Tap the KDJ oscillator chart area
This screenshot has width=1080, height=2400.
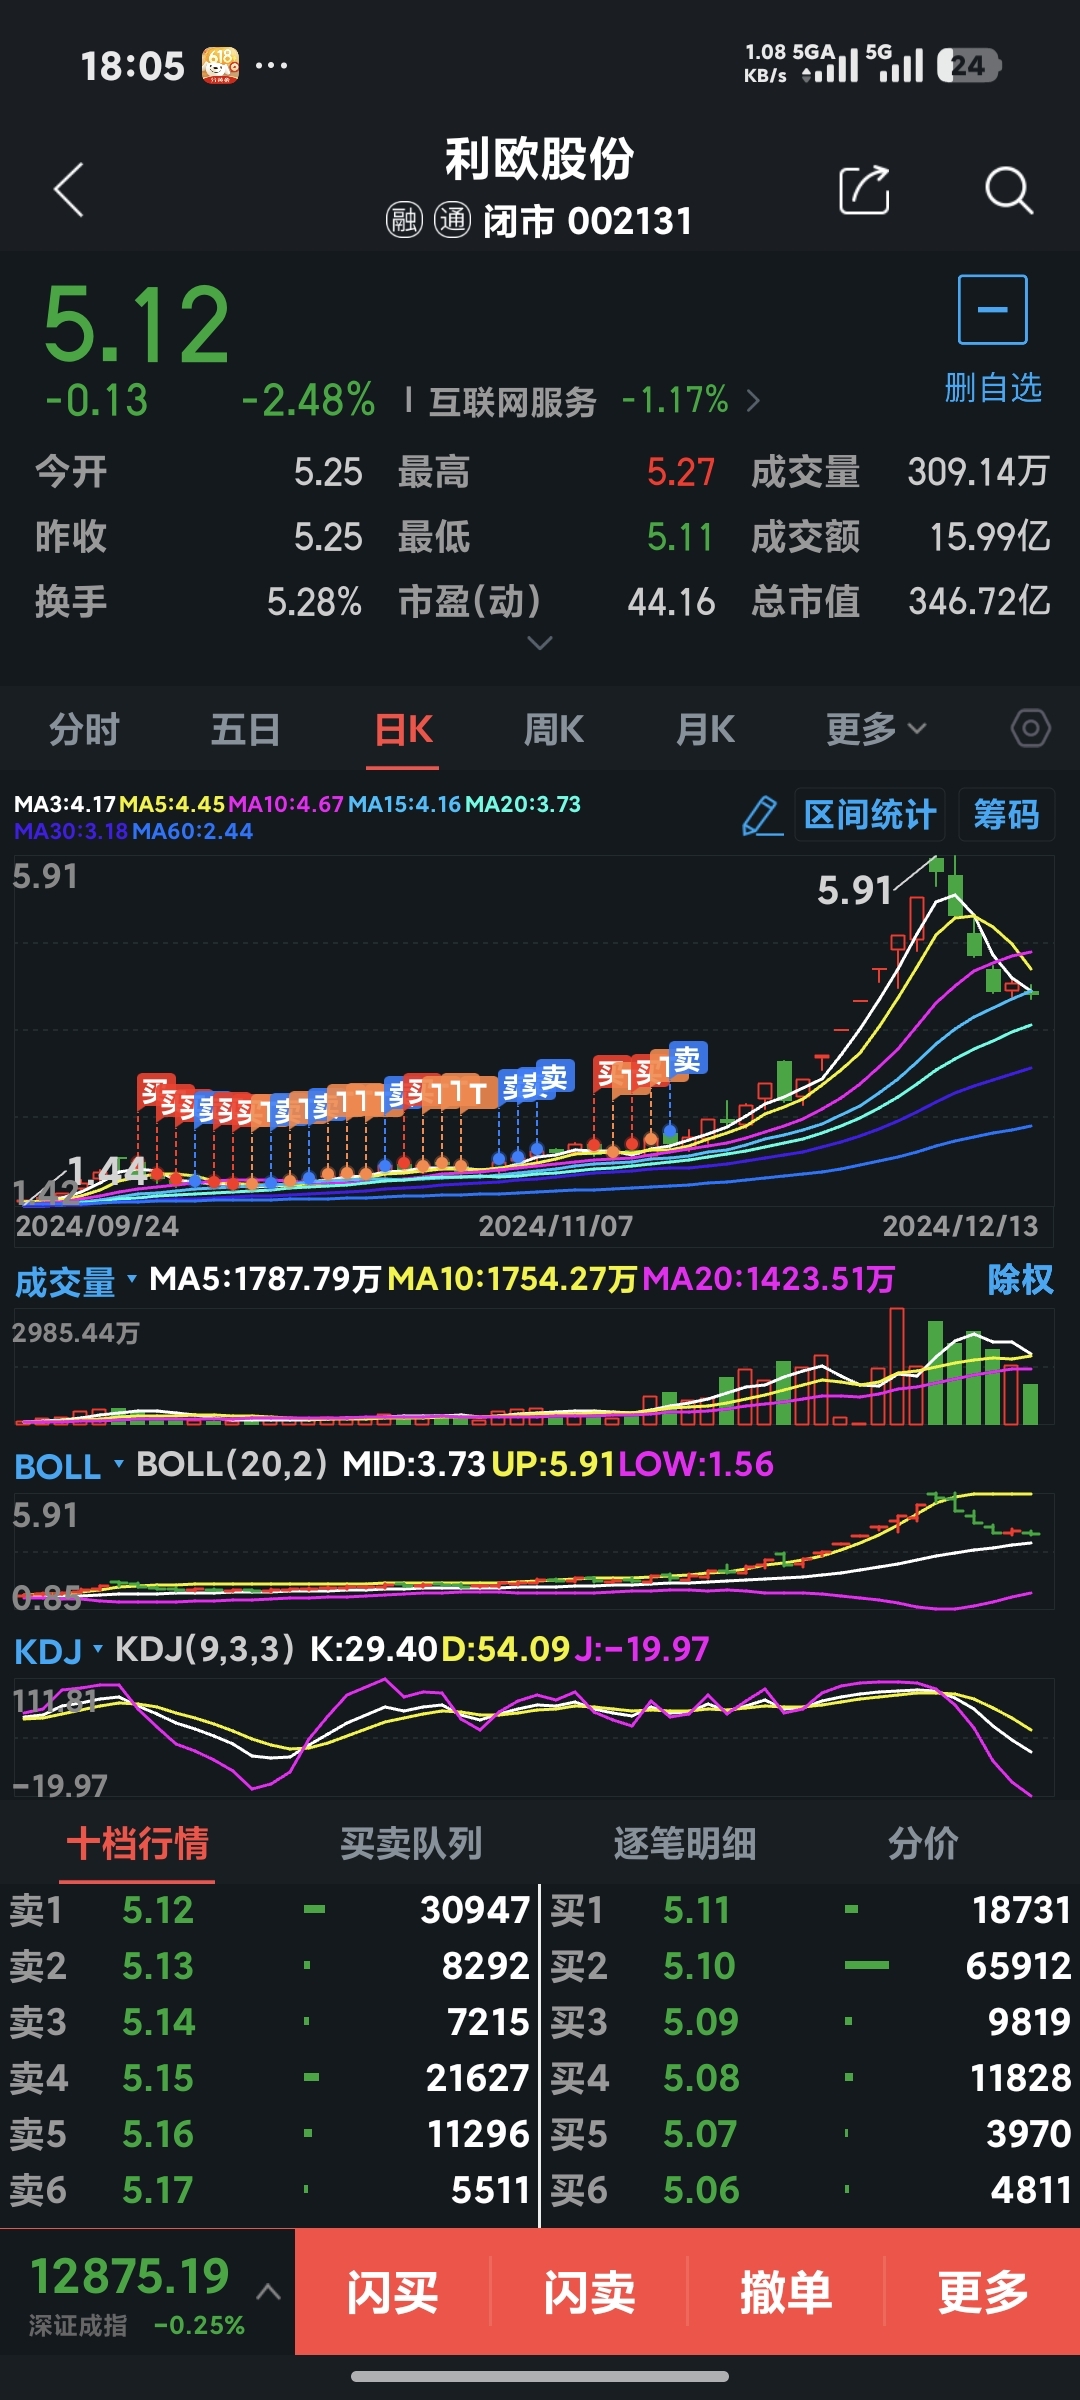coord(534,1738)
